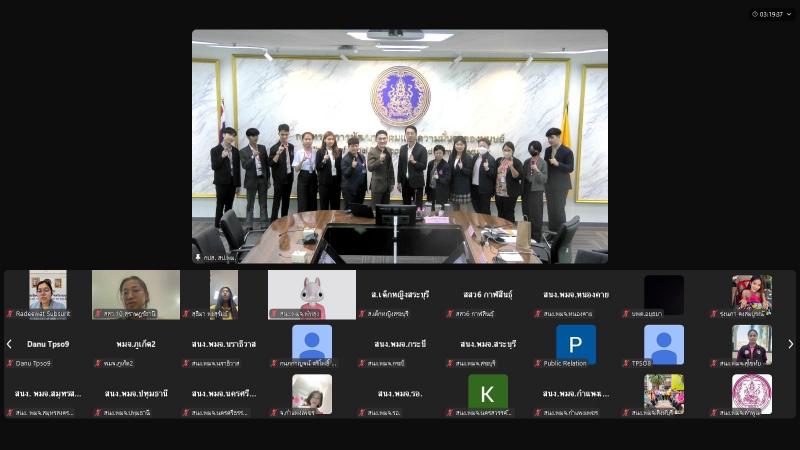Select the outdoor group photo avatar
The width and height of the screenshot is (800, 450).
coord(664,393)
